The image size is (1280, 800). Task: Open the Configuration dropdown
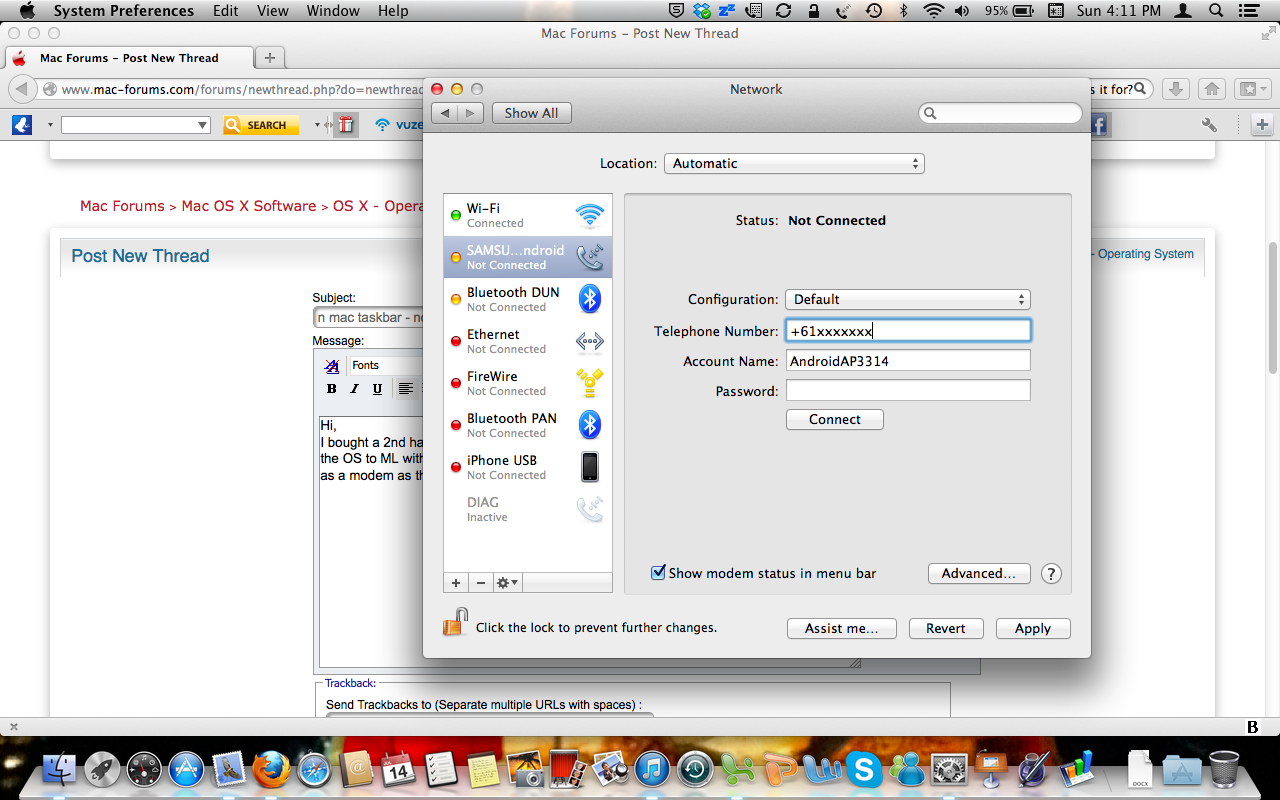click(x=907, y=299)
